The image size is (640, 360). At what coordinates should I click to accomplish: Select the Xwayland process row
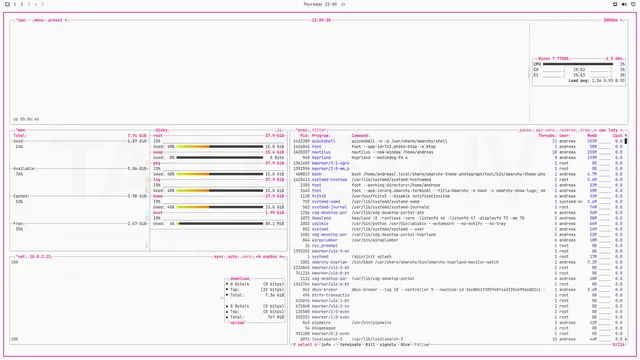(x=458, y=218)
